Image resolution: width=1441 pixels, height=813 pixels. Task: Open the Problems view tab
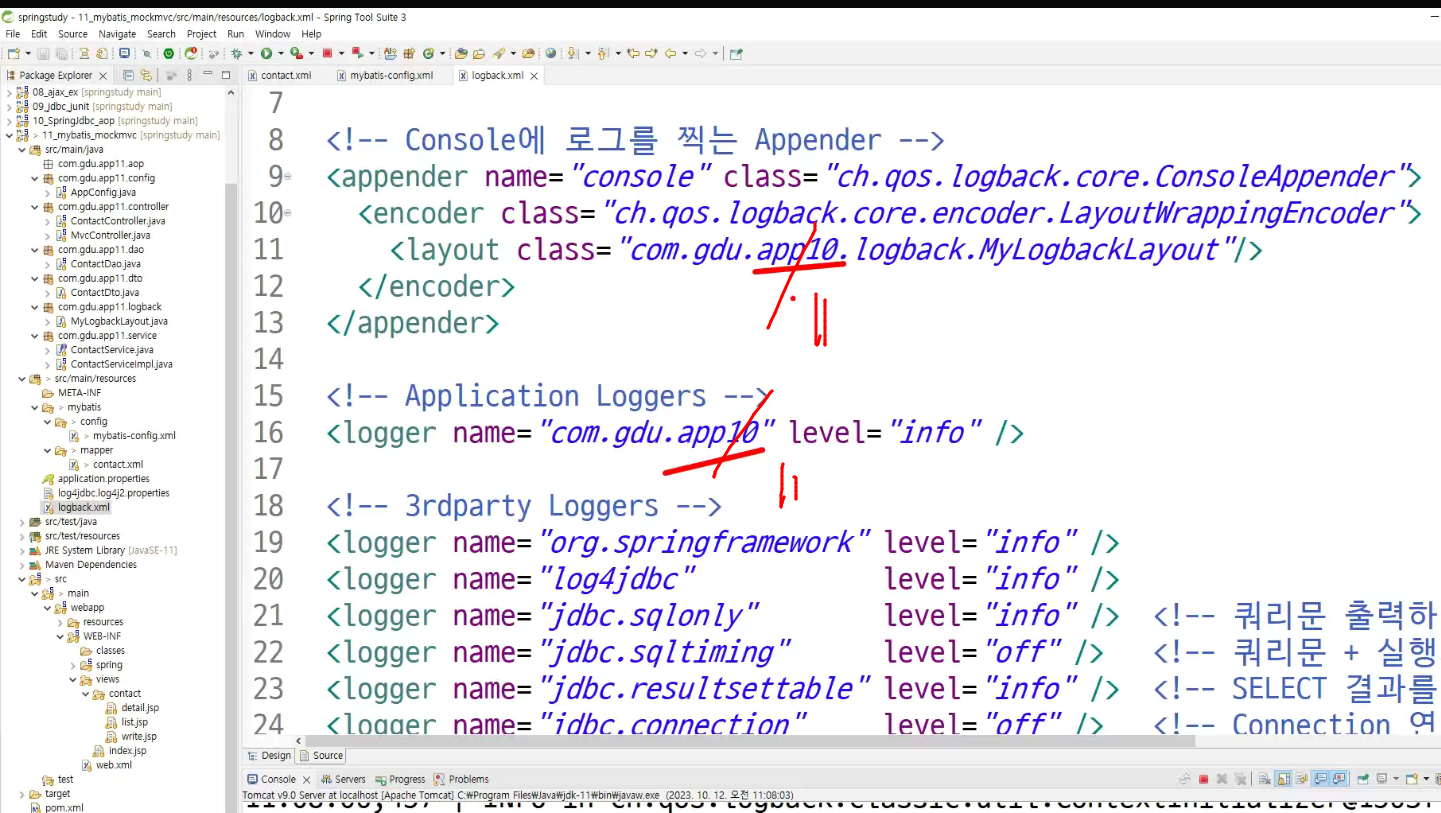pos(462,779)
